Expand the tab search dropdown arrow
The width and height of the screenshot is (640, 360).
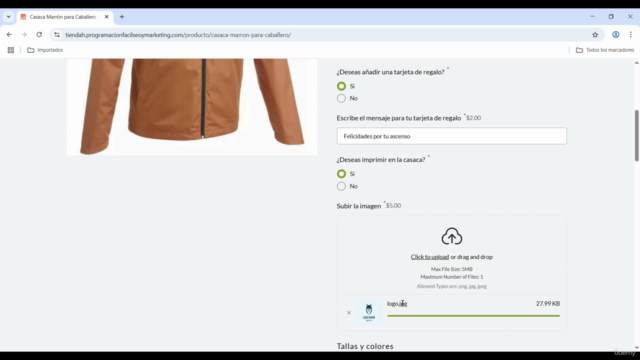pos(9,17)
